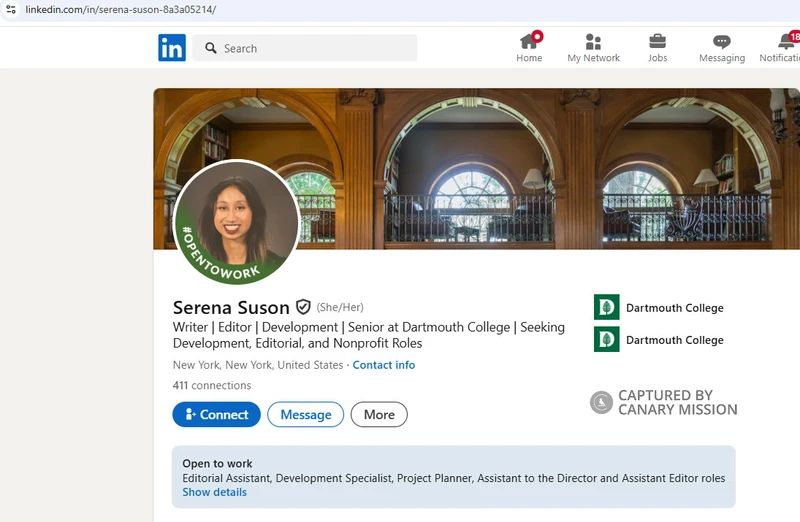The image size is (800, 522).
Task: Click the LinkedIn logo
Action: click(171, 48)
